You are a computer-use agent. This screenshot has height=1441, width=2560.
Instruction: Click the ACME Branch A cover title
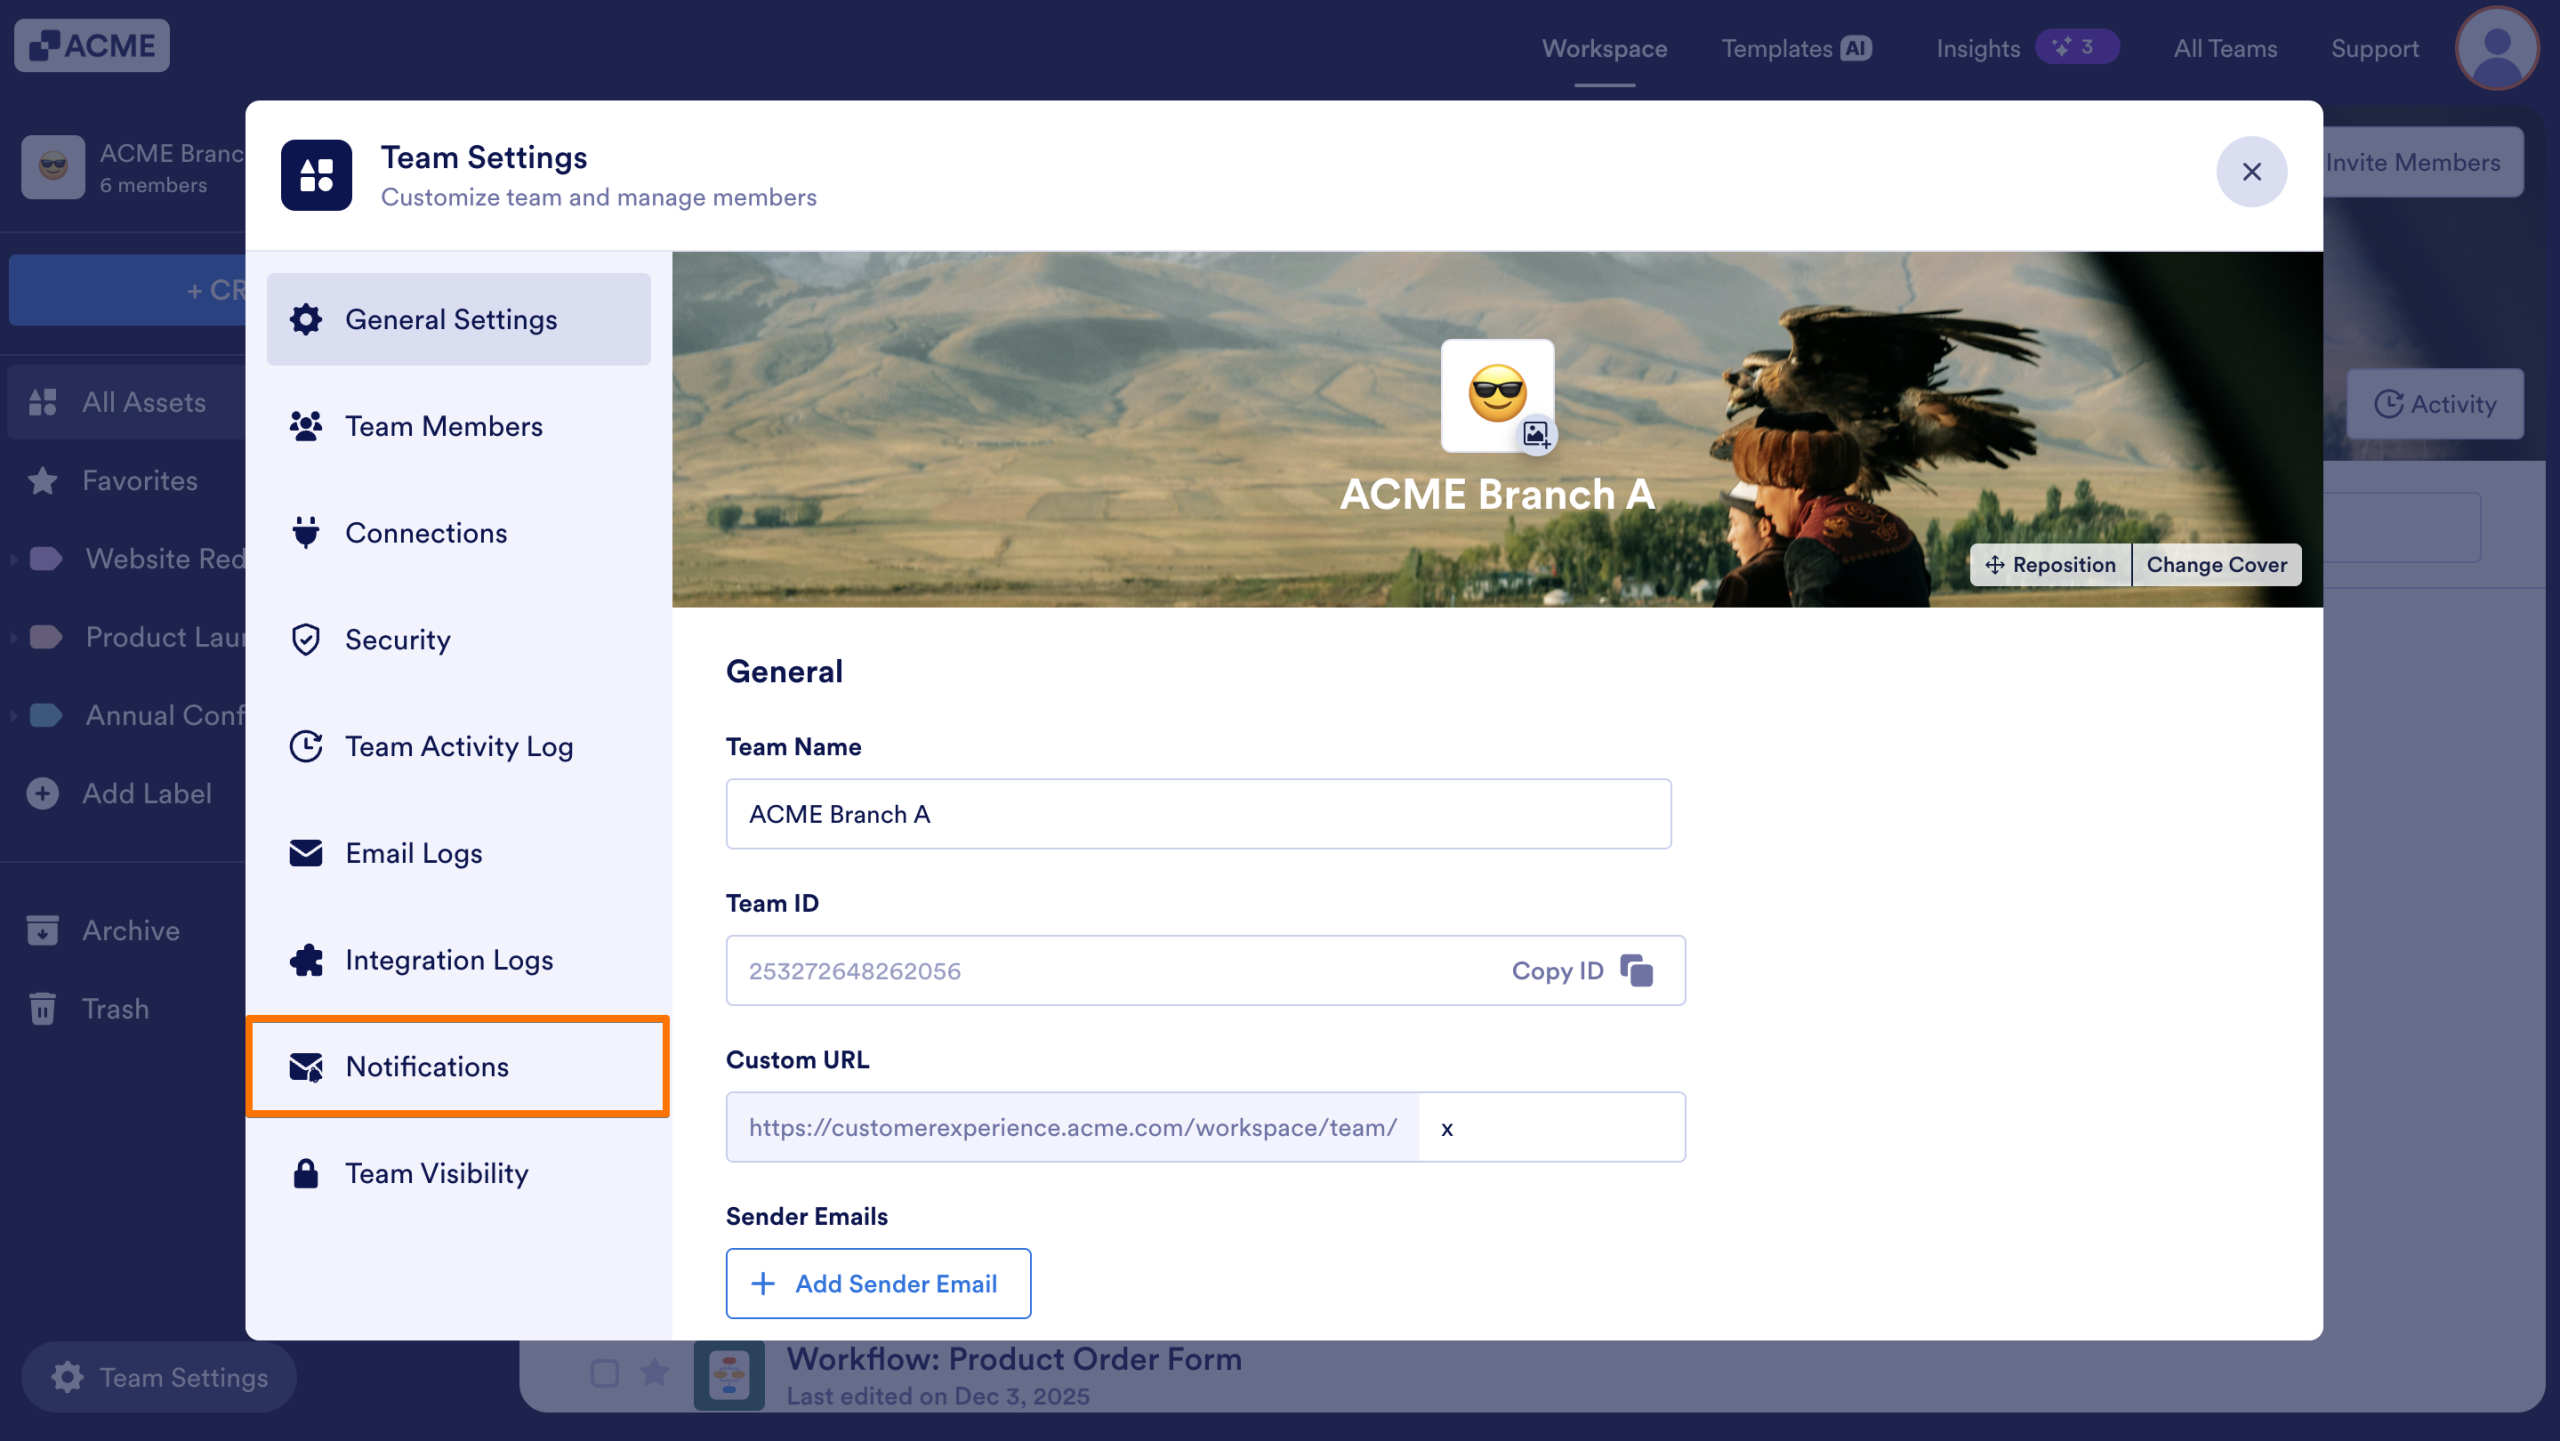[1497, 494]
